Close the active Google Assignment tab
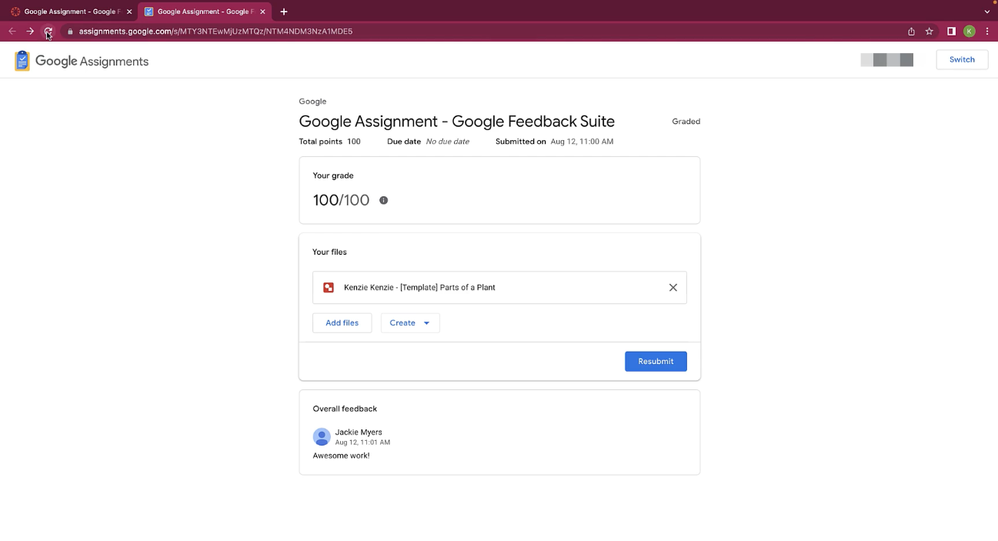This screenshot has height=541, width=998. pos(263,11)
